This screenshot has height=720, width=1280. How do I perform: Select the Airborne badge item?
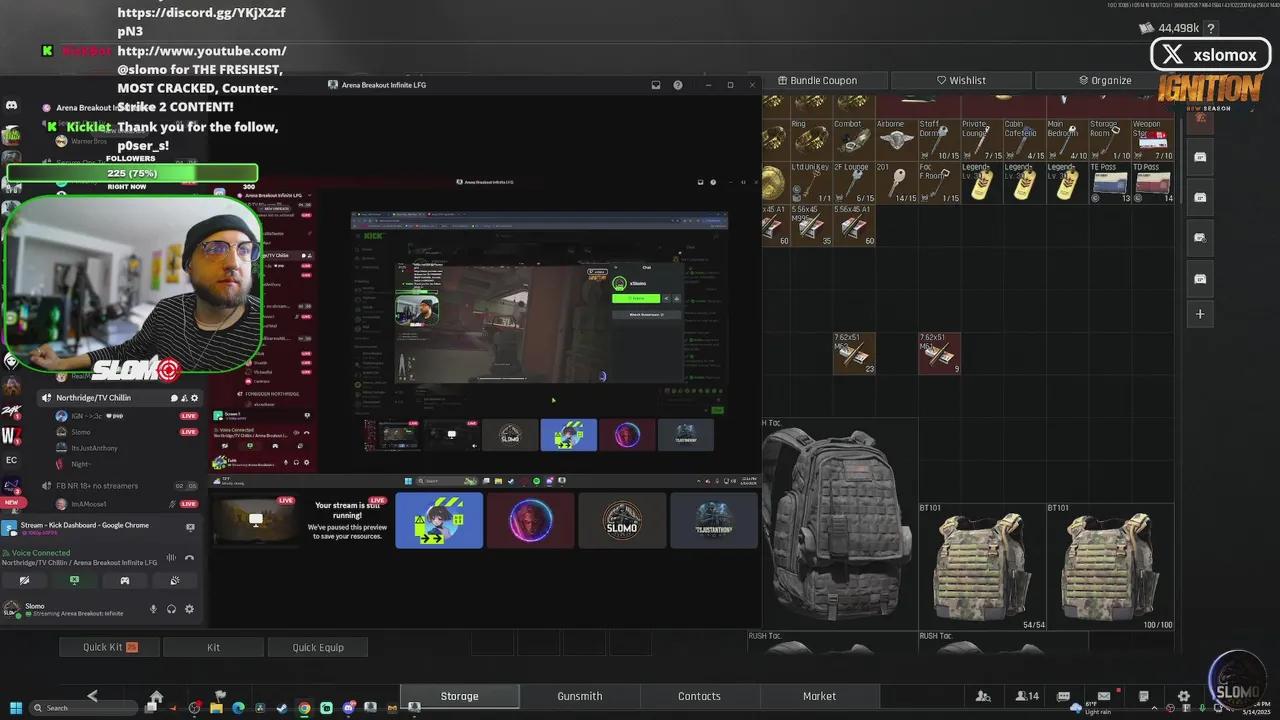tap(897, 140)
